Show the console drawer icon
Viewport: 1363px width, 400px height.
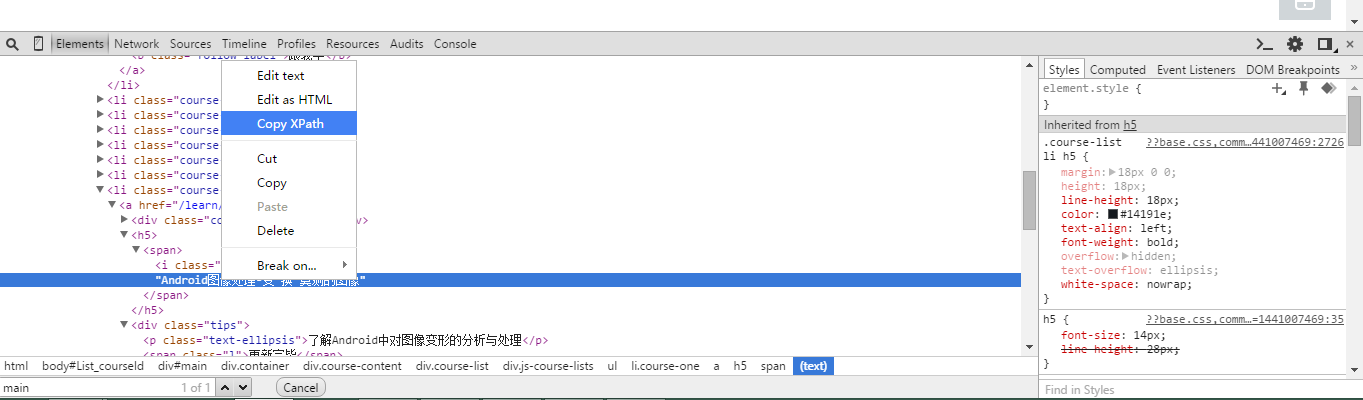click(x=1265, y=44)
